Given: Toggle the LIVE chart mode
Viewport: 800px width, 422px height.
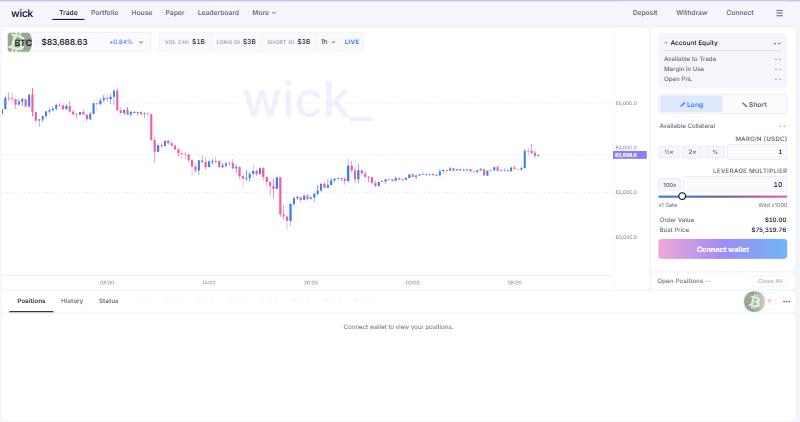Looking at the screenshot, I should [x=352, y=42].
